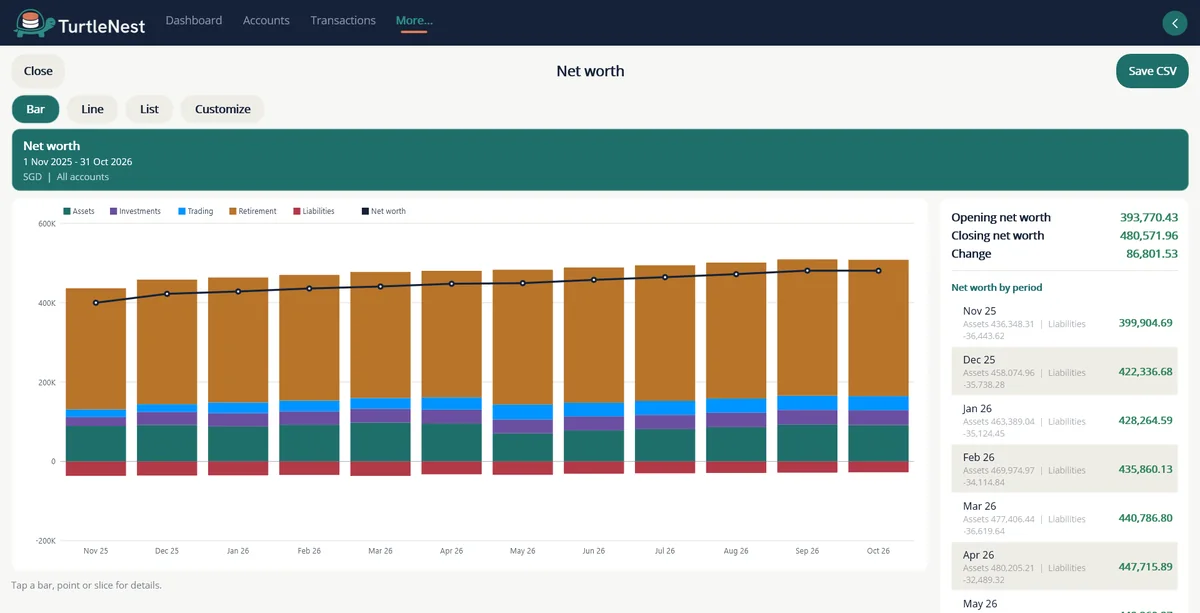Click the Dec 25 net worth line point
Image resolution: width=1200 pixels, height=613 pixels.
click(x=167, y=294)
